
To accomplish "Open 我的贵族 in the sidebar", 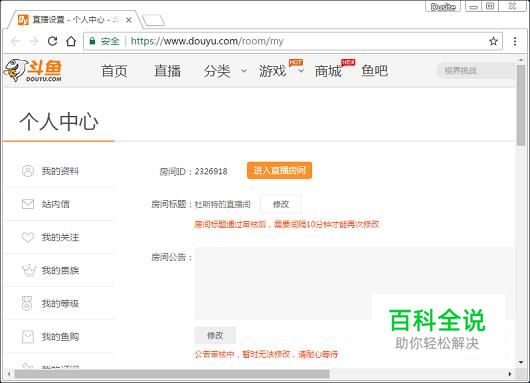I will [x=60, y=270].
